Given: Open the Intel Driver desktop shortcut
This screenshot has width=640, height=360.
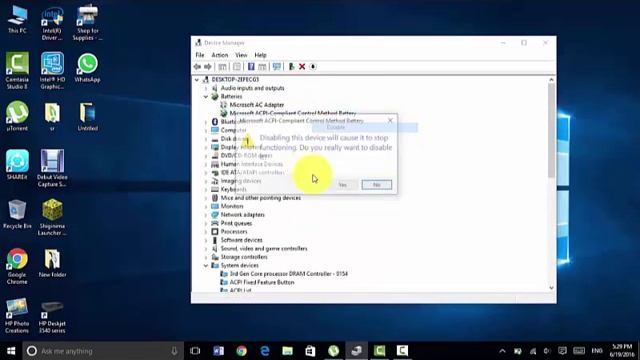Looking at the screenshot, I should pyautogui.click(x=52, y=23).
